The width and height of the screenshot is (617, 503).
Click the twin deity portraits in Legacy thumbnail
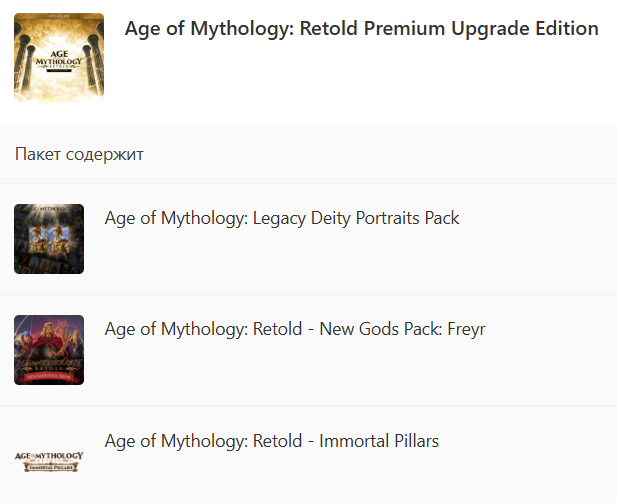49,239
